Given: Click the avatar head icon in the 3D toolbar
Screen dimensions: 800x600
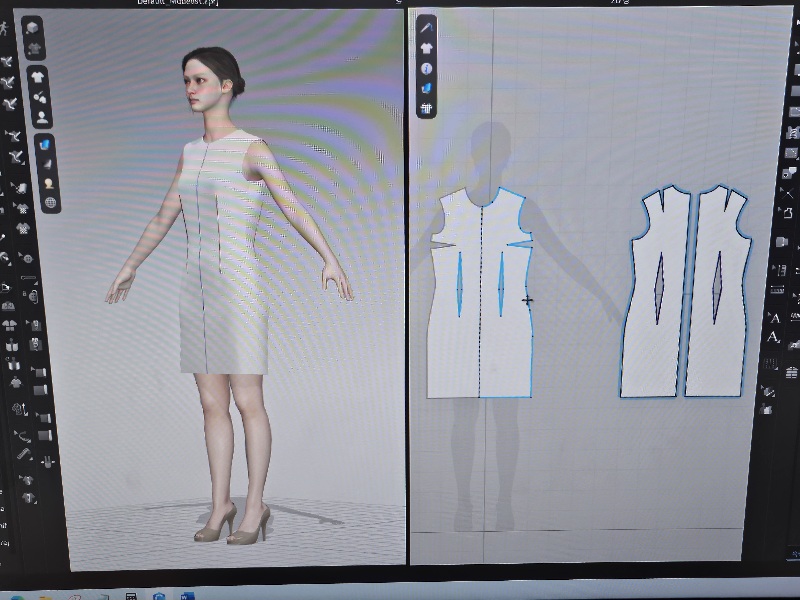Looking at the screenshot, I should coord(47,184).
